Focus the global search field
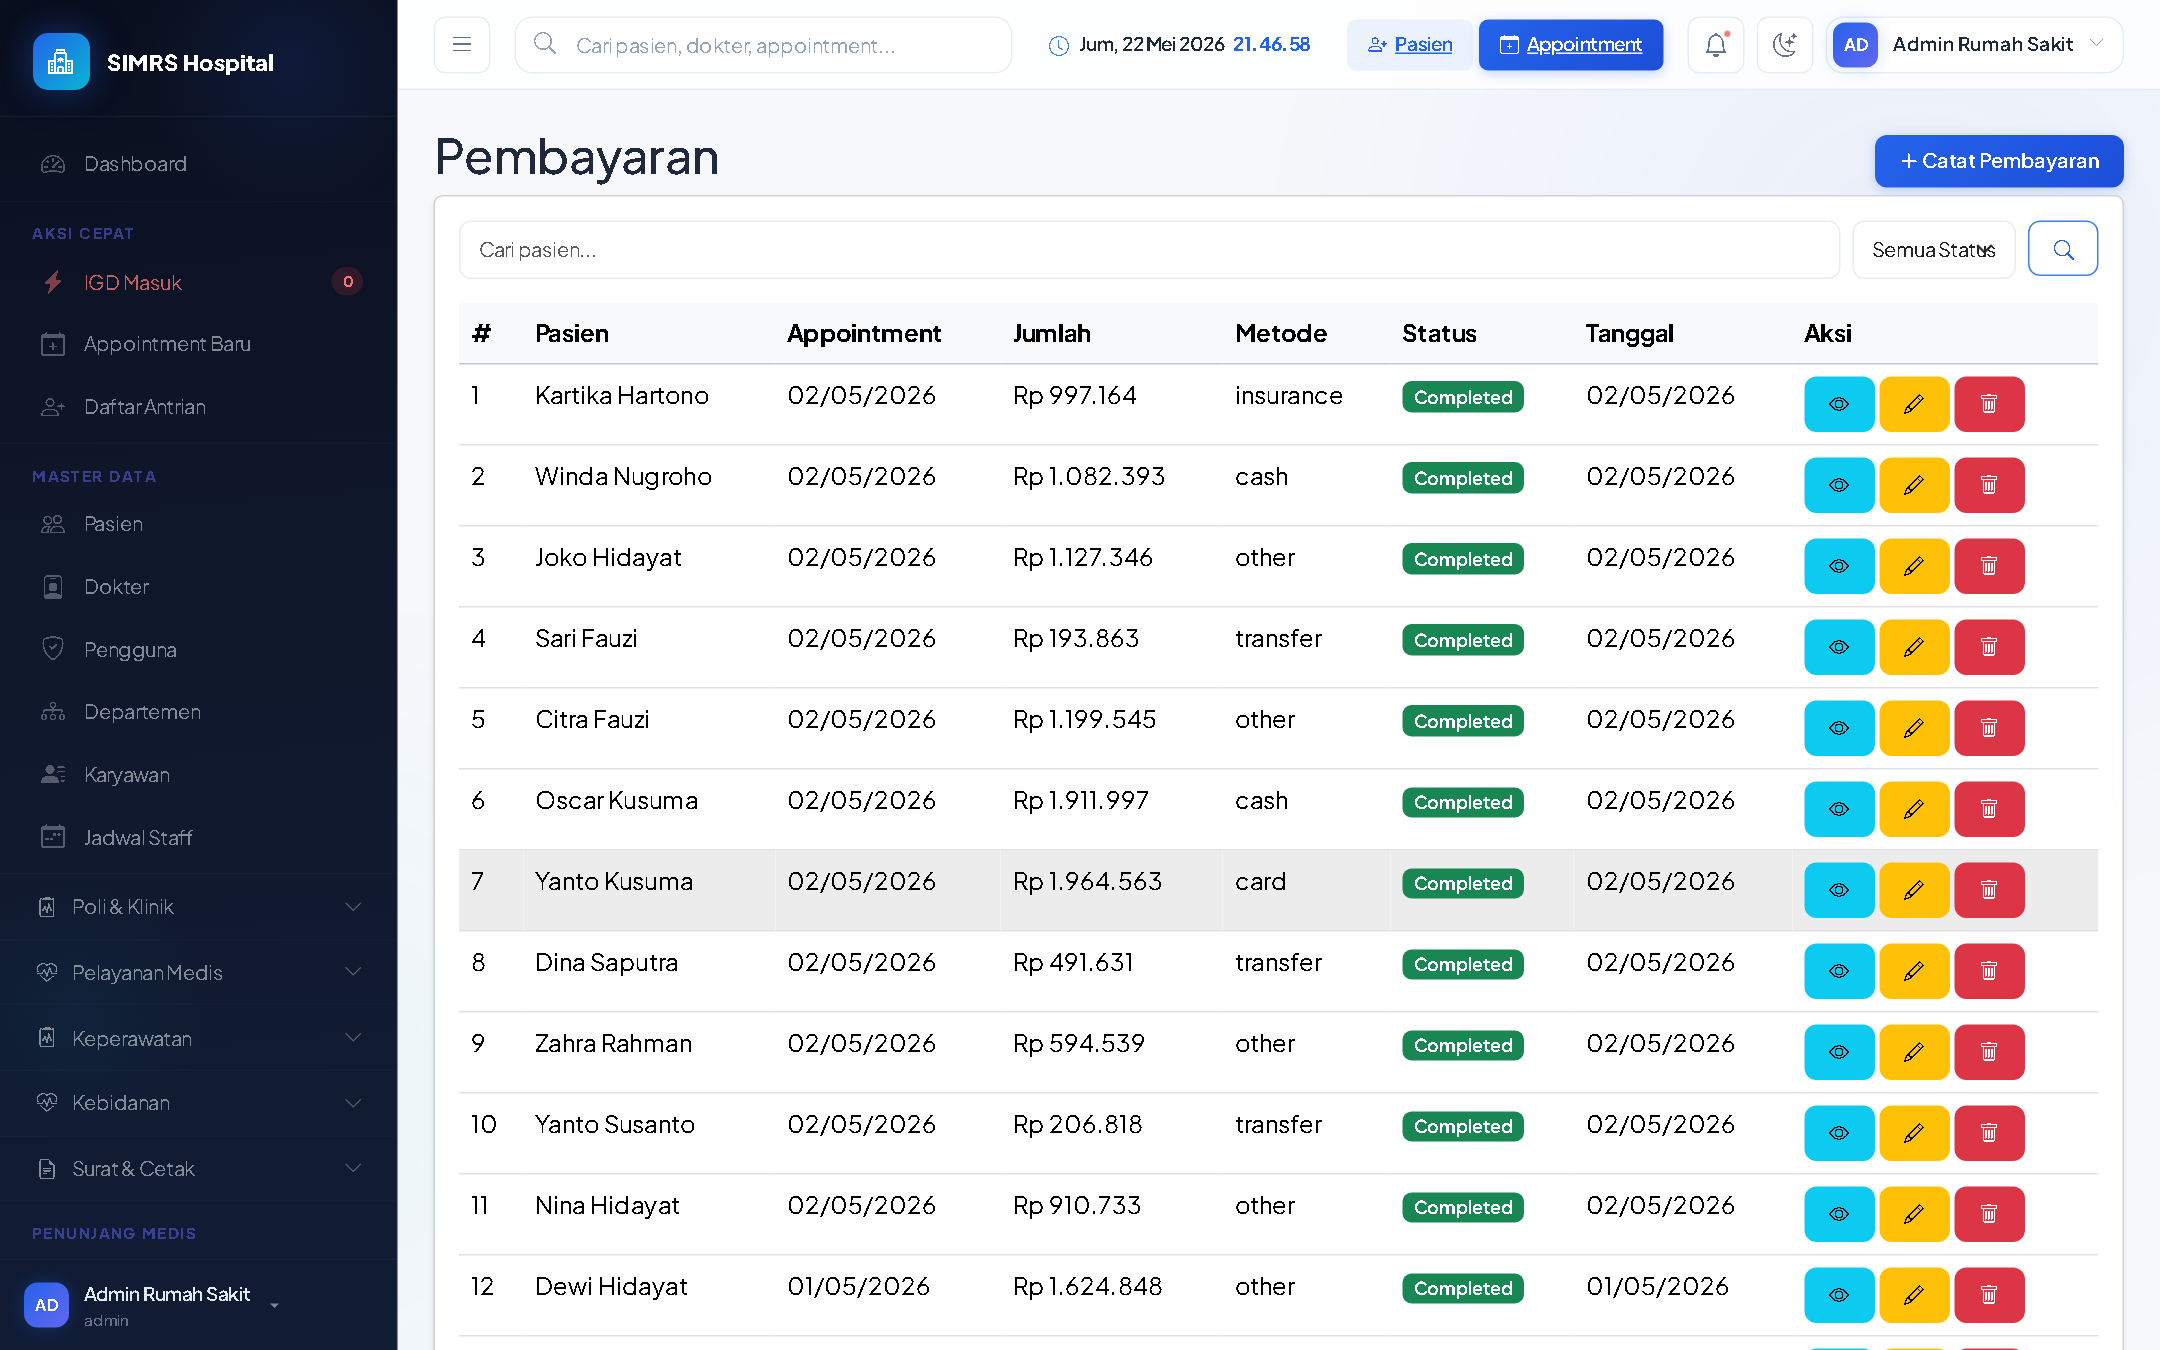The image size is (2160, 1350). 763,45
